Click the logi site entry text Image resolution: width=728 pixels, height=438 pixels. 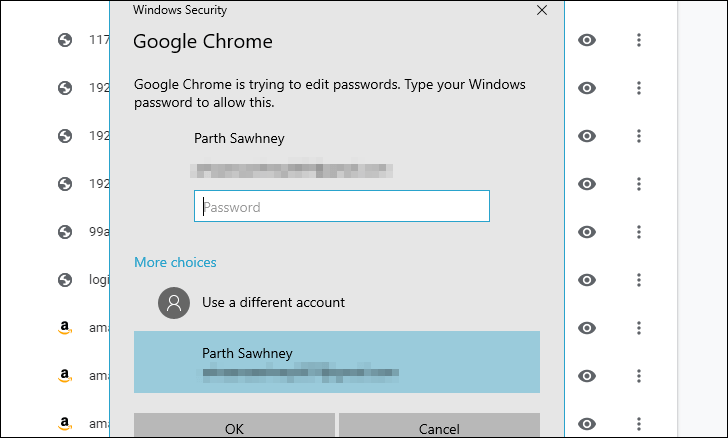pos(99,280)
